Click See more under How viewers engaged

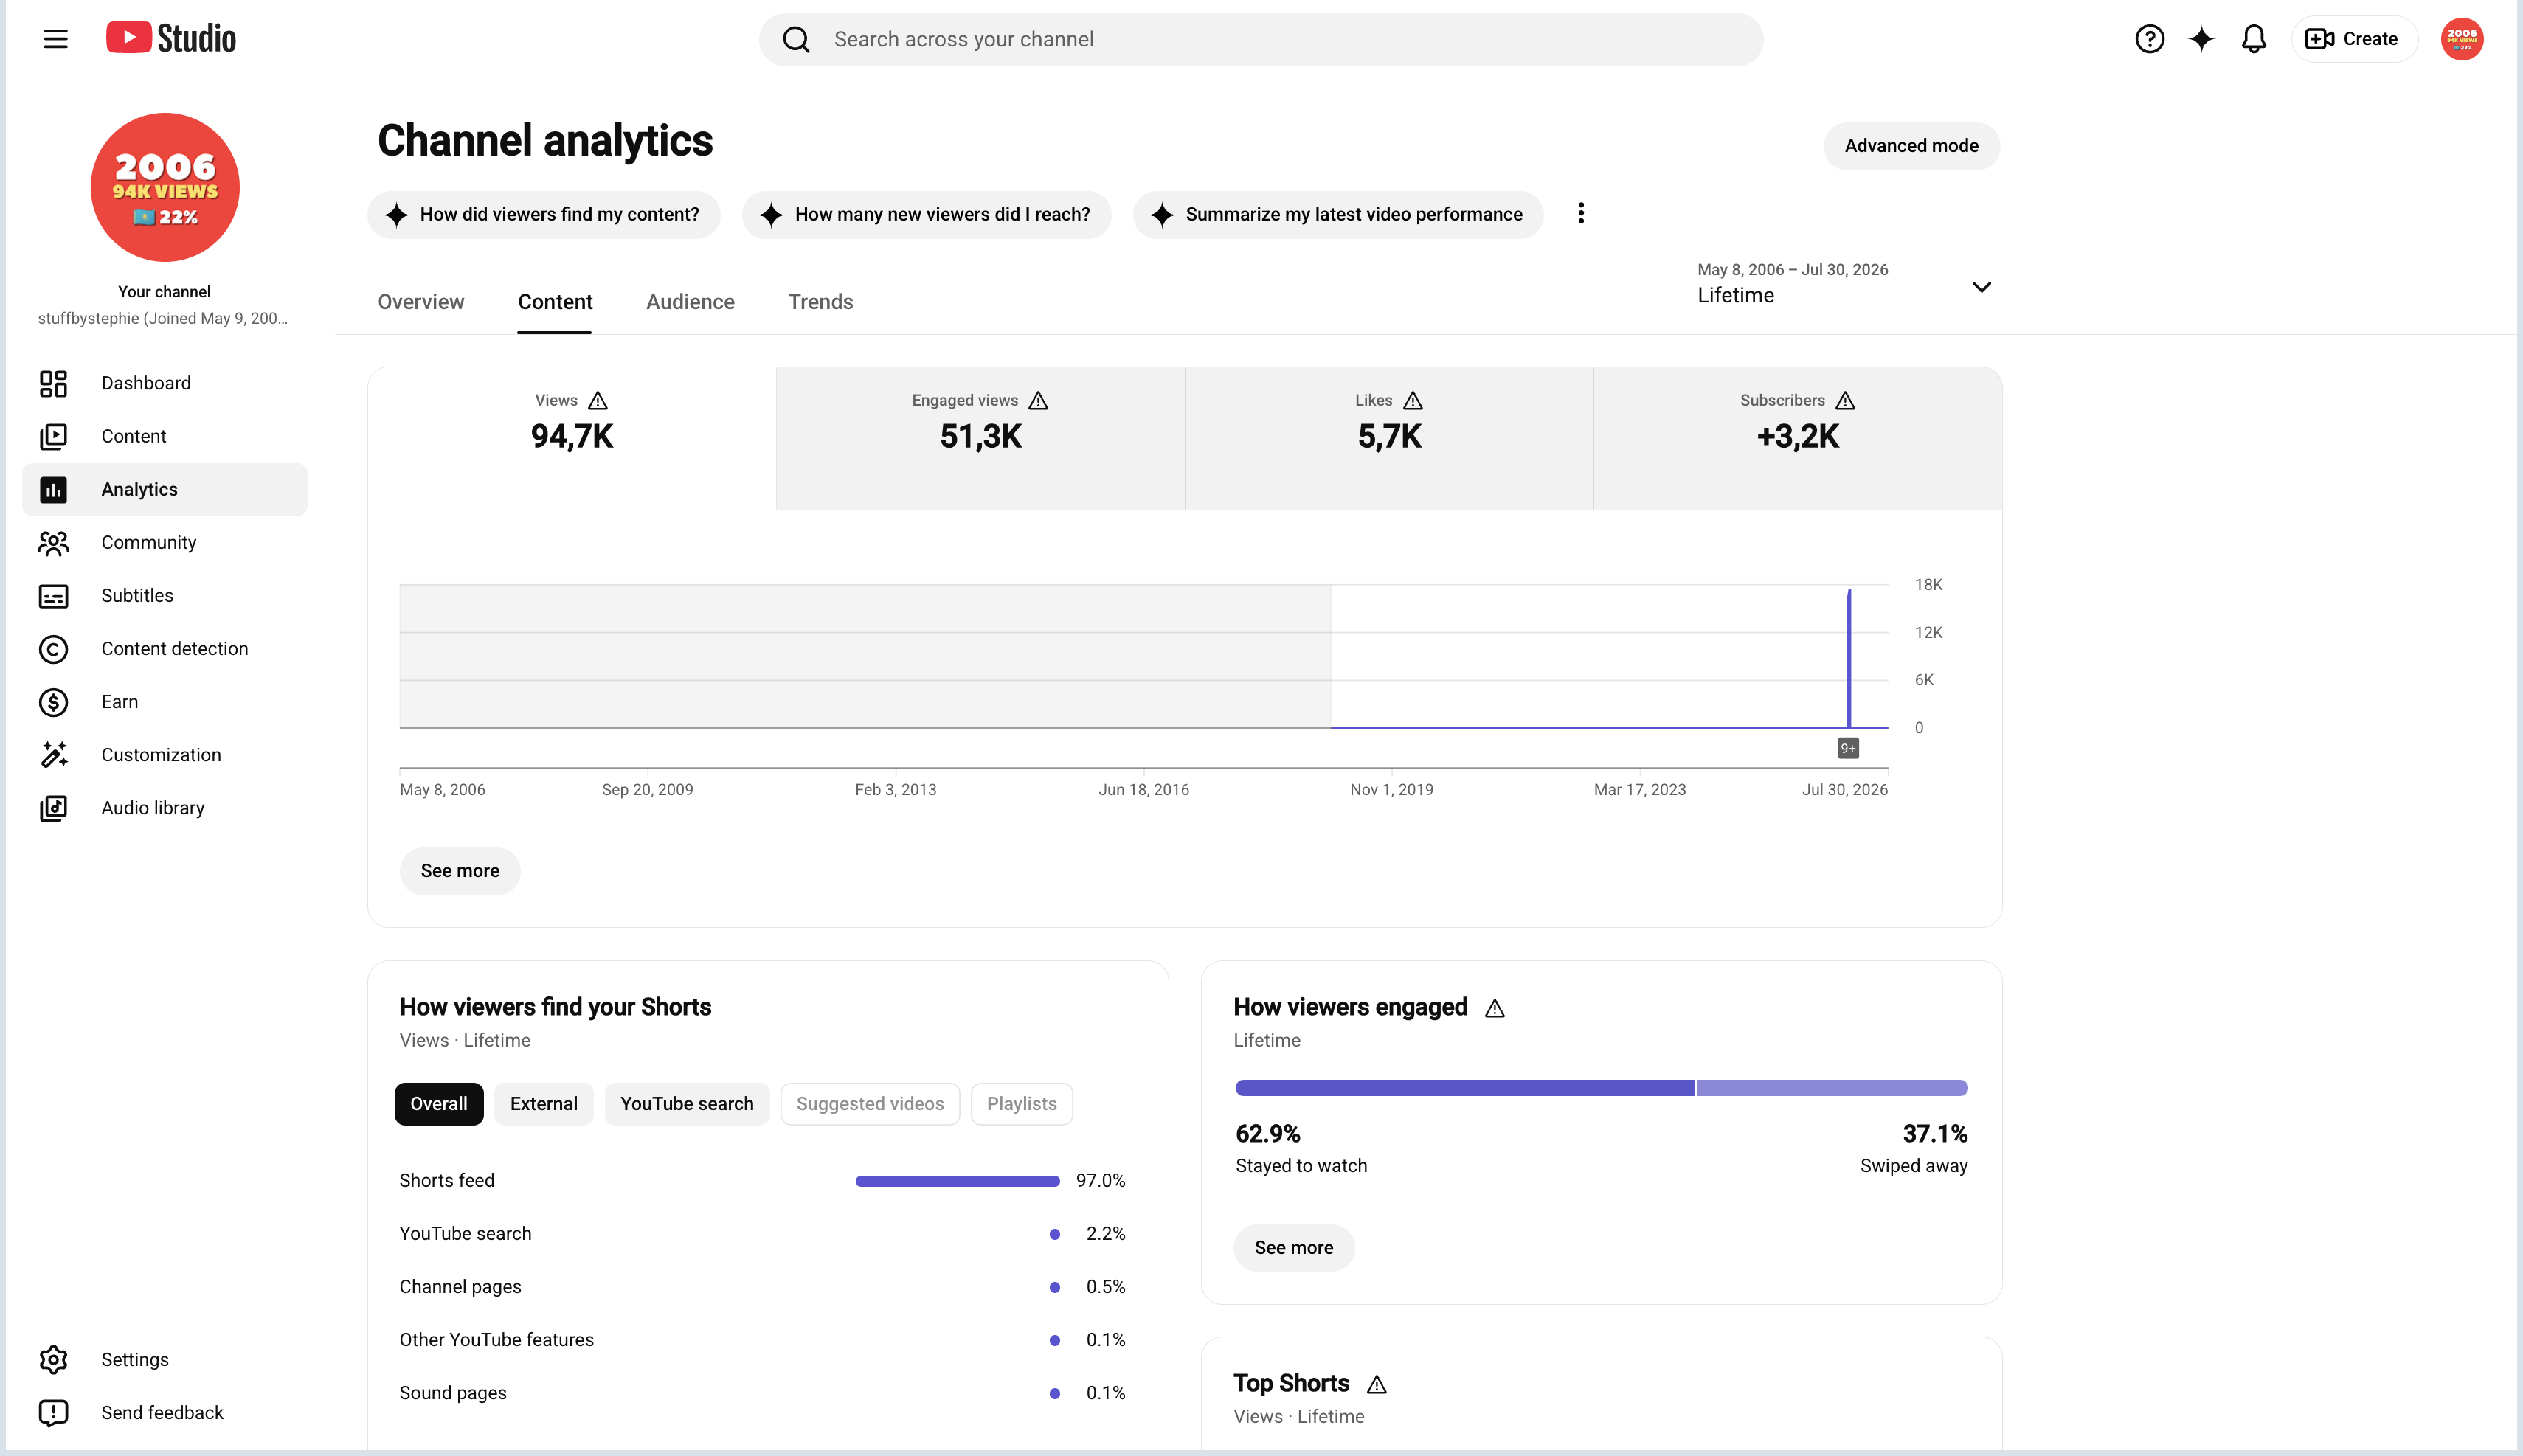click(x=1293, y=1248)
